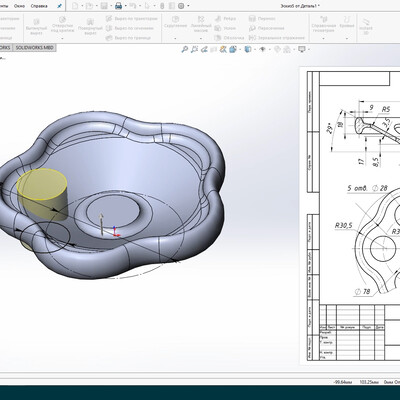
Task: Open View Settings monitor icon
Action: click(x=302, y=50)
